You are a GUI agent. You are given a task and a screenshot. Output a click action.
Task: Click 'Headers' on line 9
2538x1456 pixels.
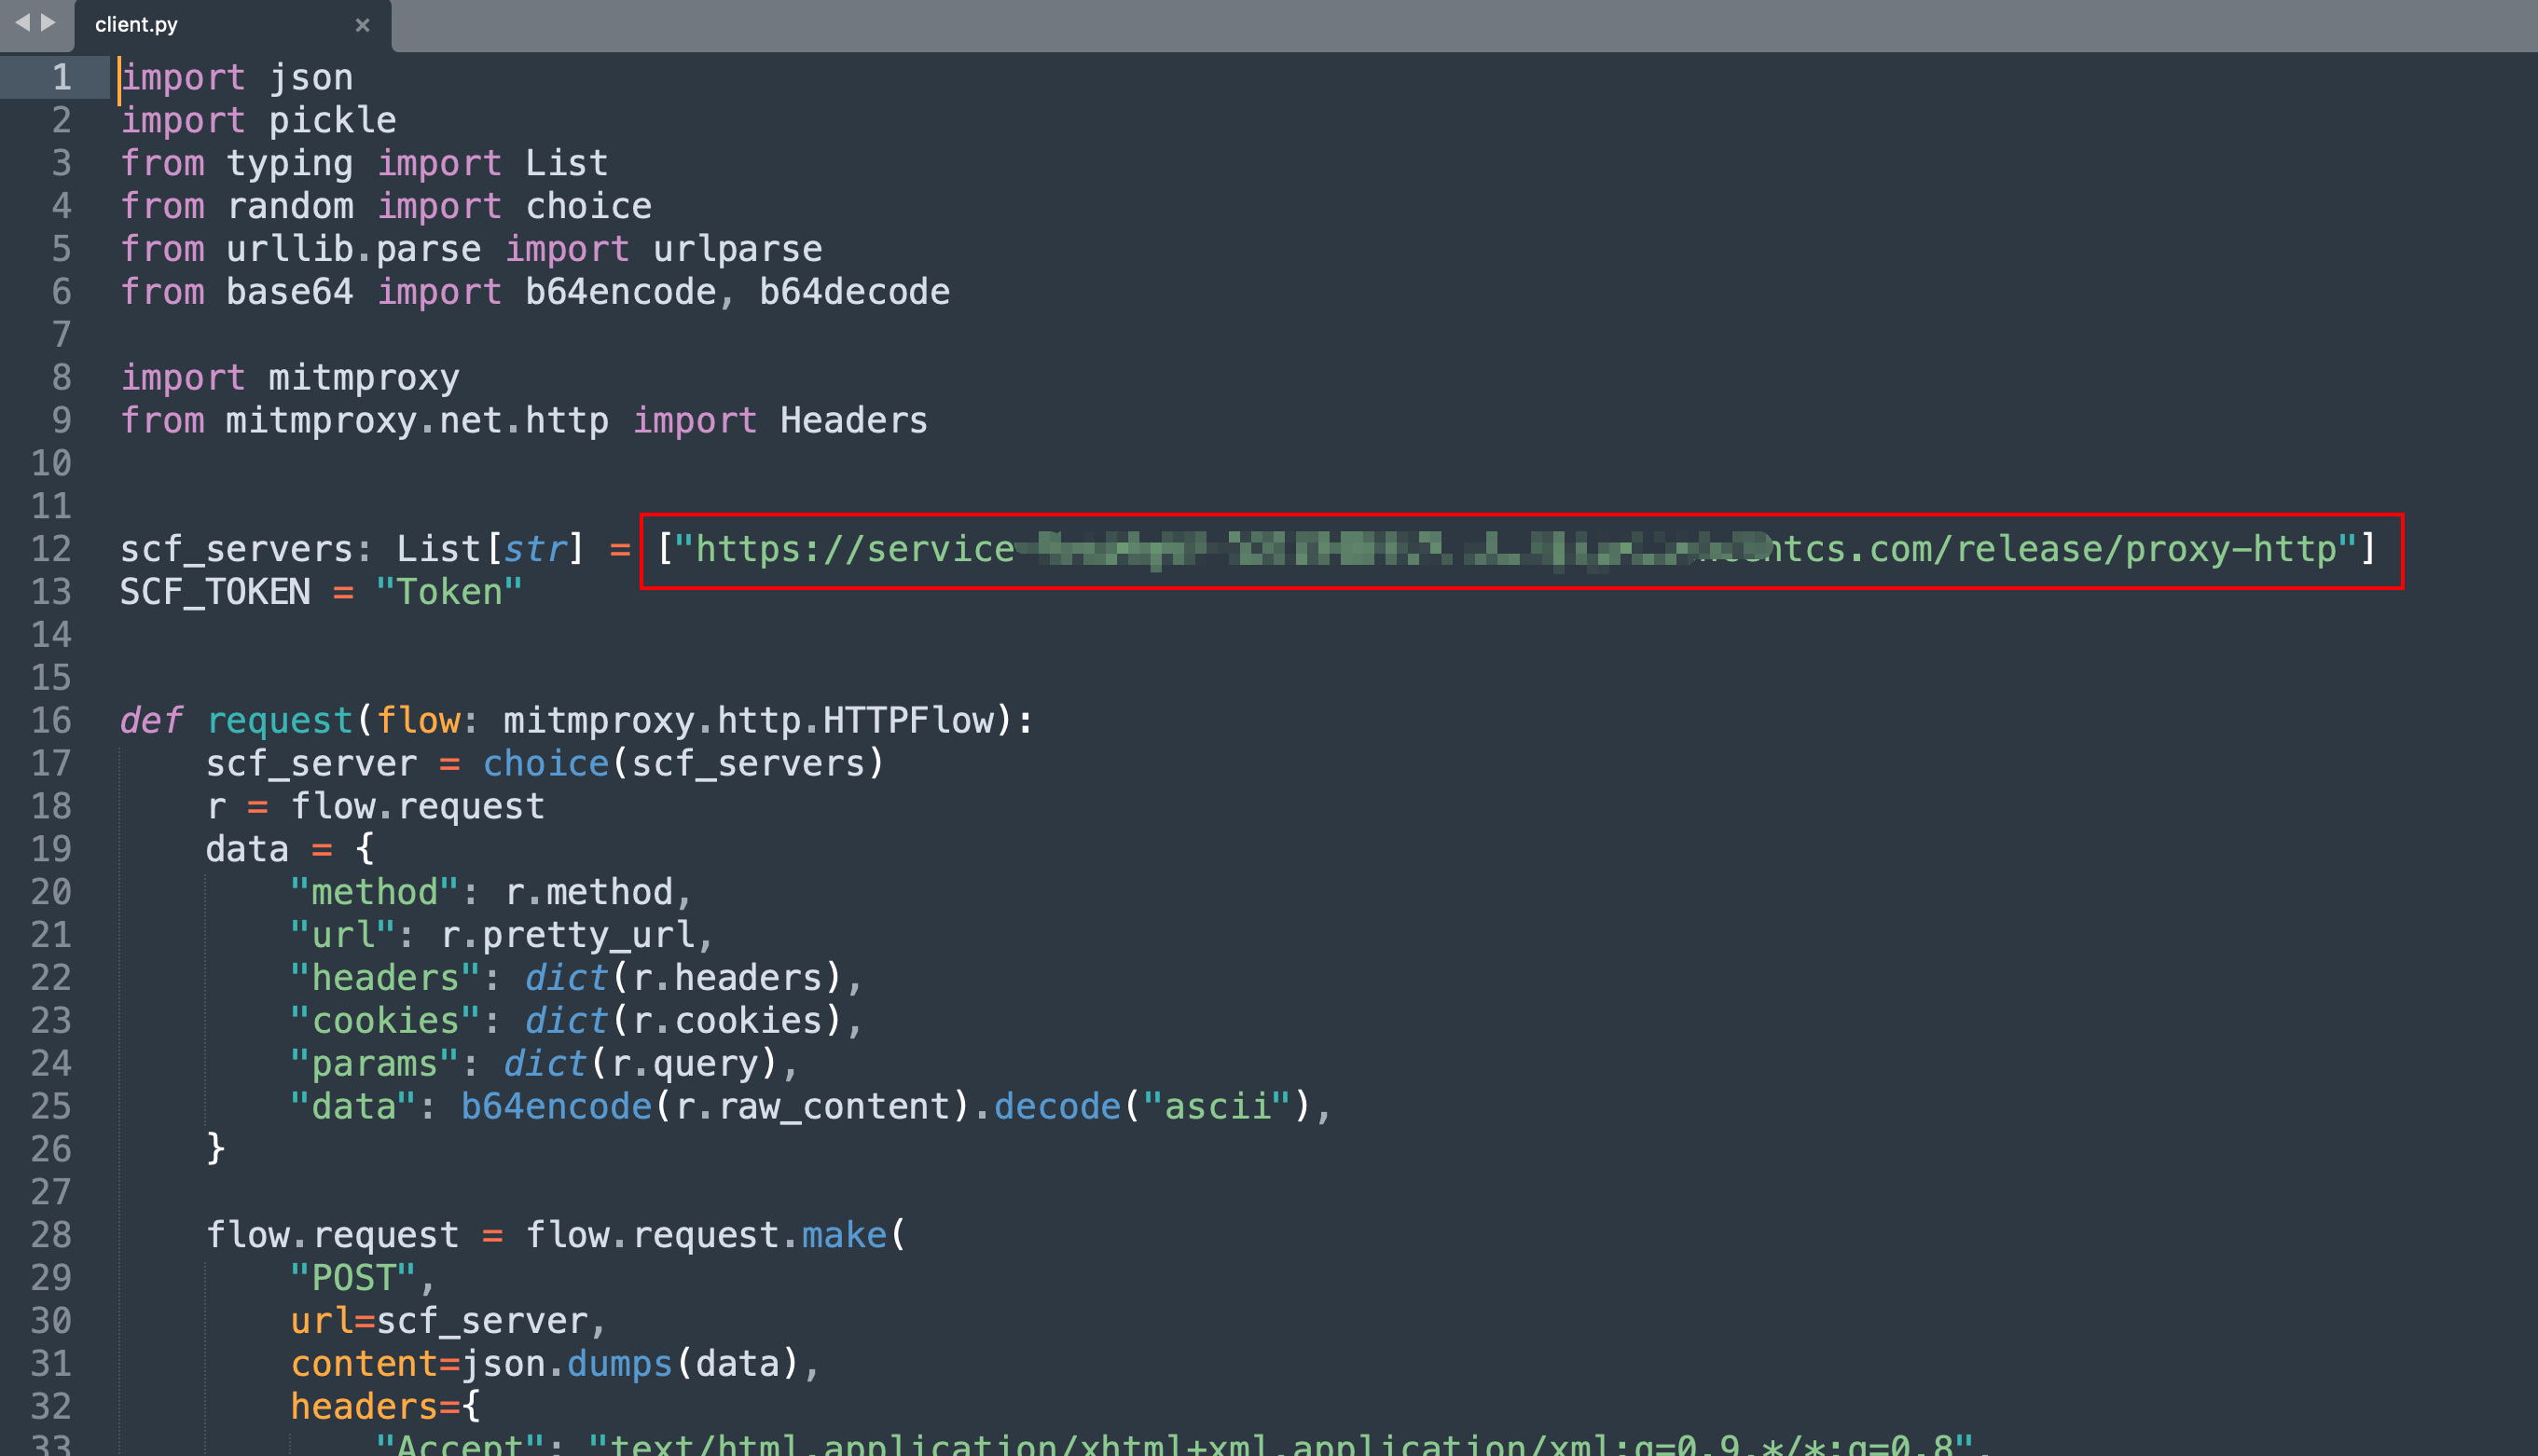click(x=854, y=421)
